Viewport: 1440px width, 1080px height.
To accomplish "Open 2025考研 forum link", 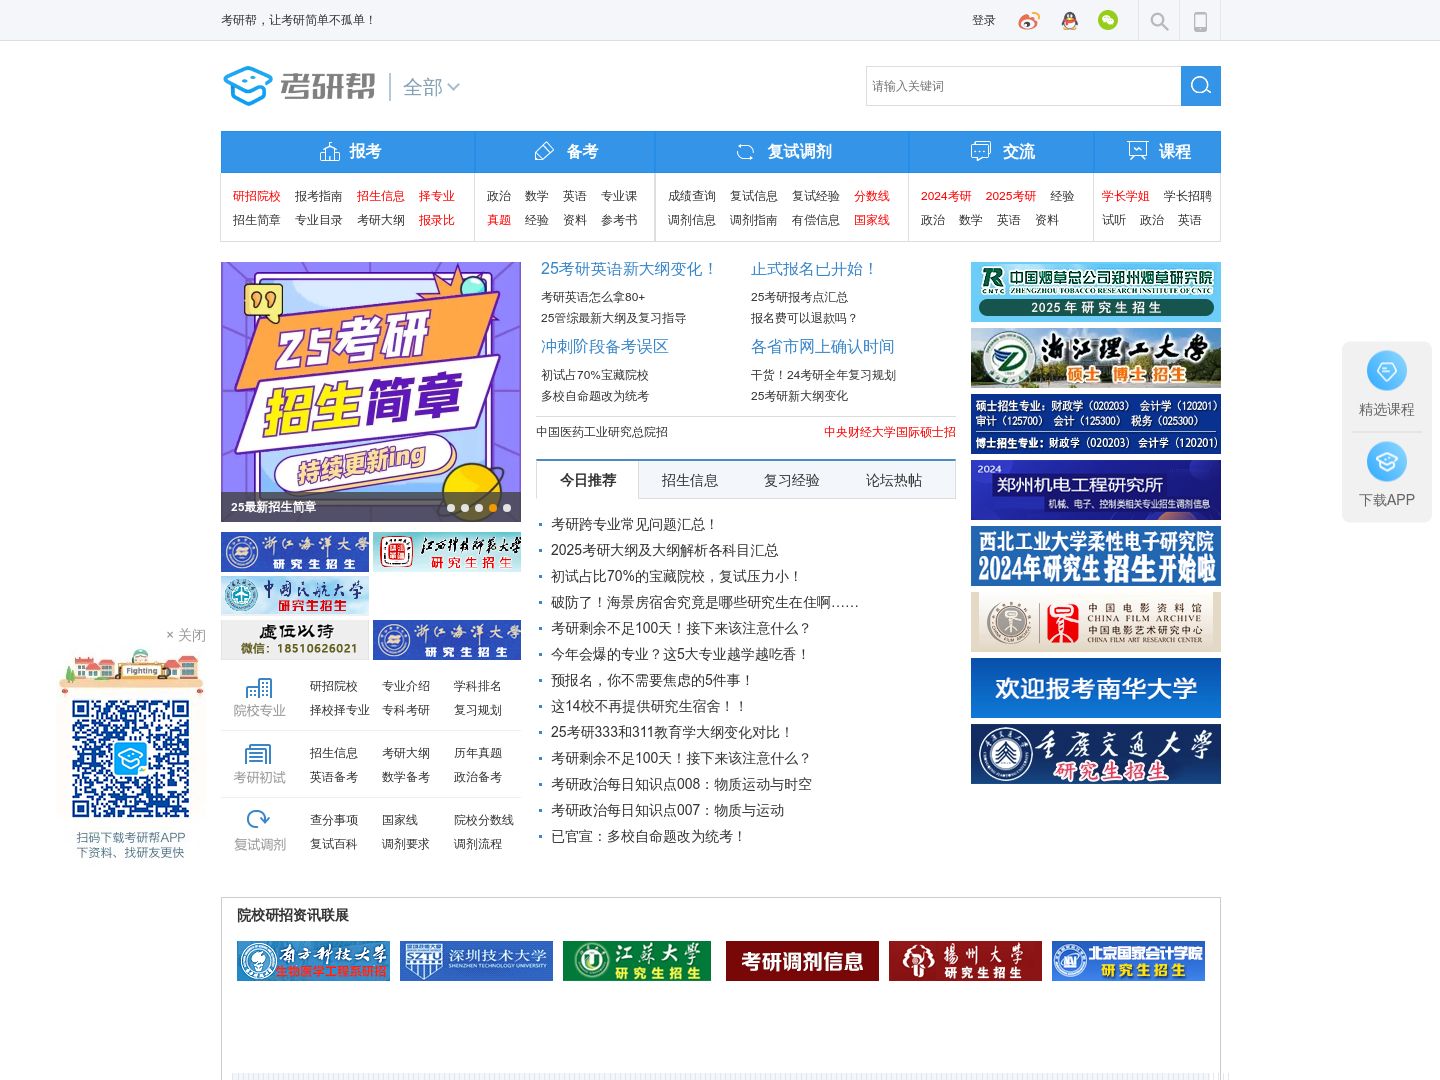I will tap(1010, 196).
